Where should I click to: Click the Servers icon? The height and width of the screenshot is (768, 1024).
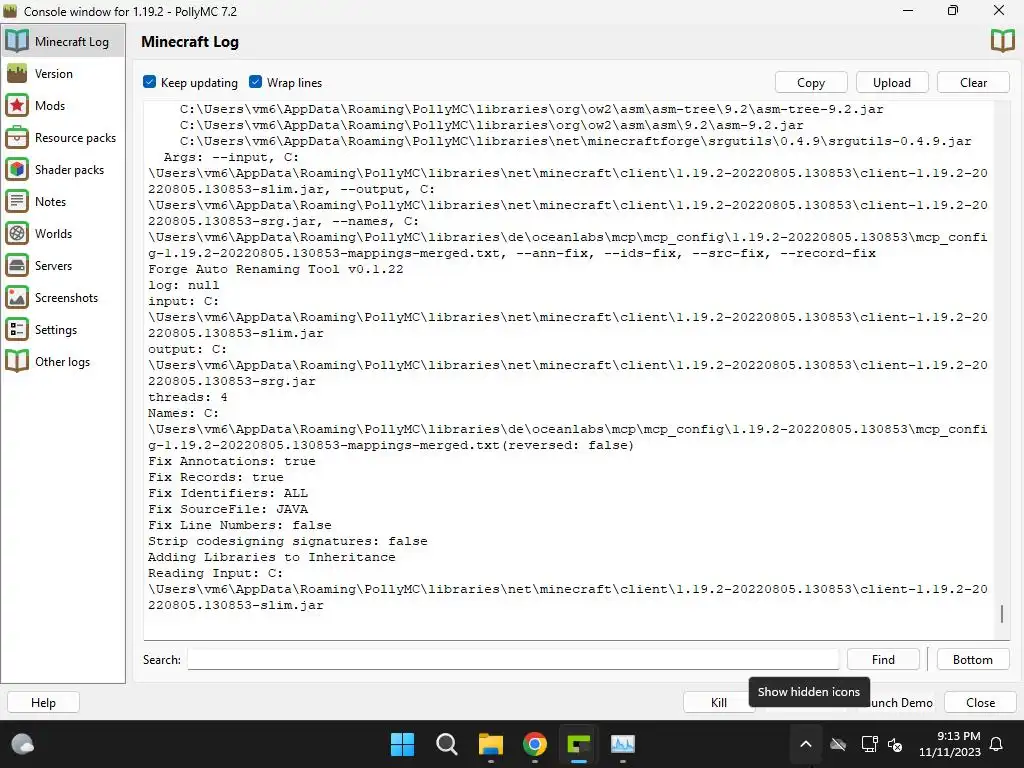[x=17, y=265]
